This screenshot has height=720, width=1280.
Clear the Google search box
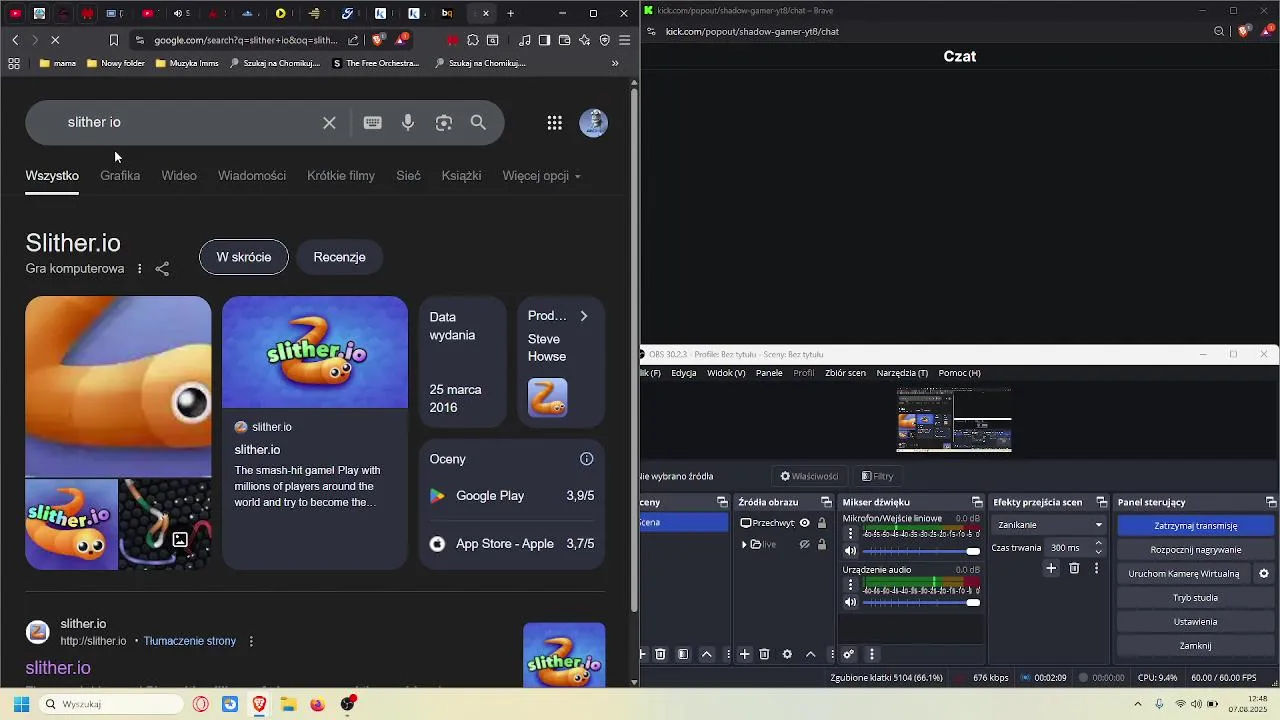[329, 122]
